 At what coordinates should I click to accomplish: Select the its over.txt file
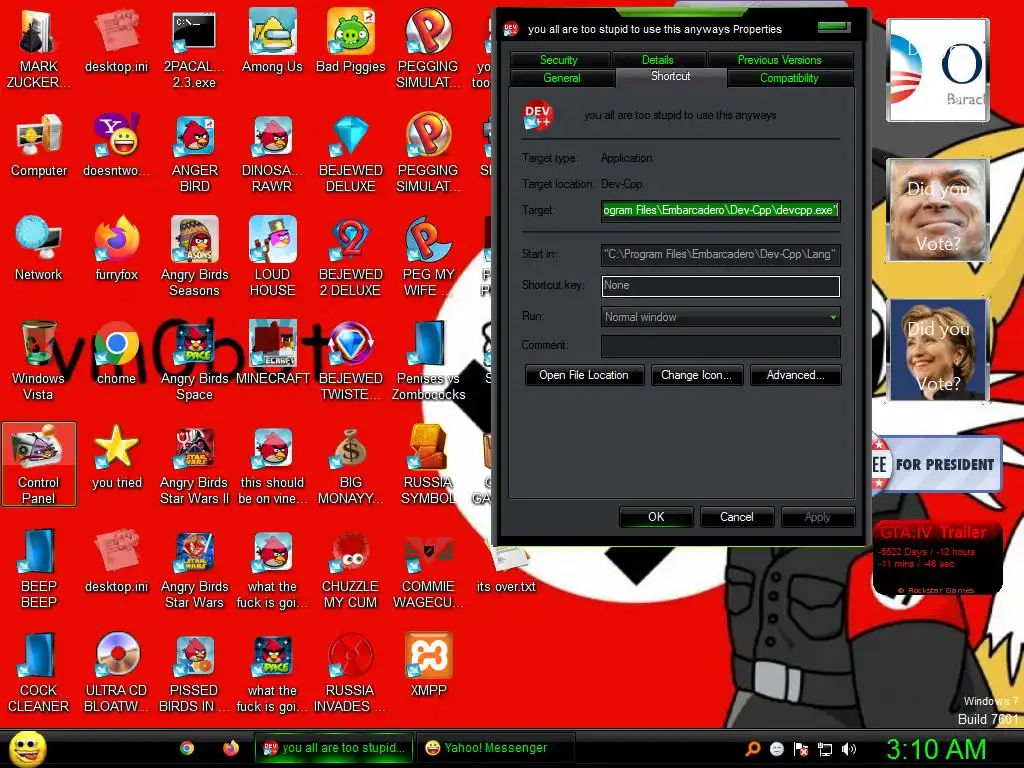(506, 570)
